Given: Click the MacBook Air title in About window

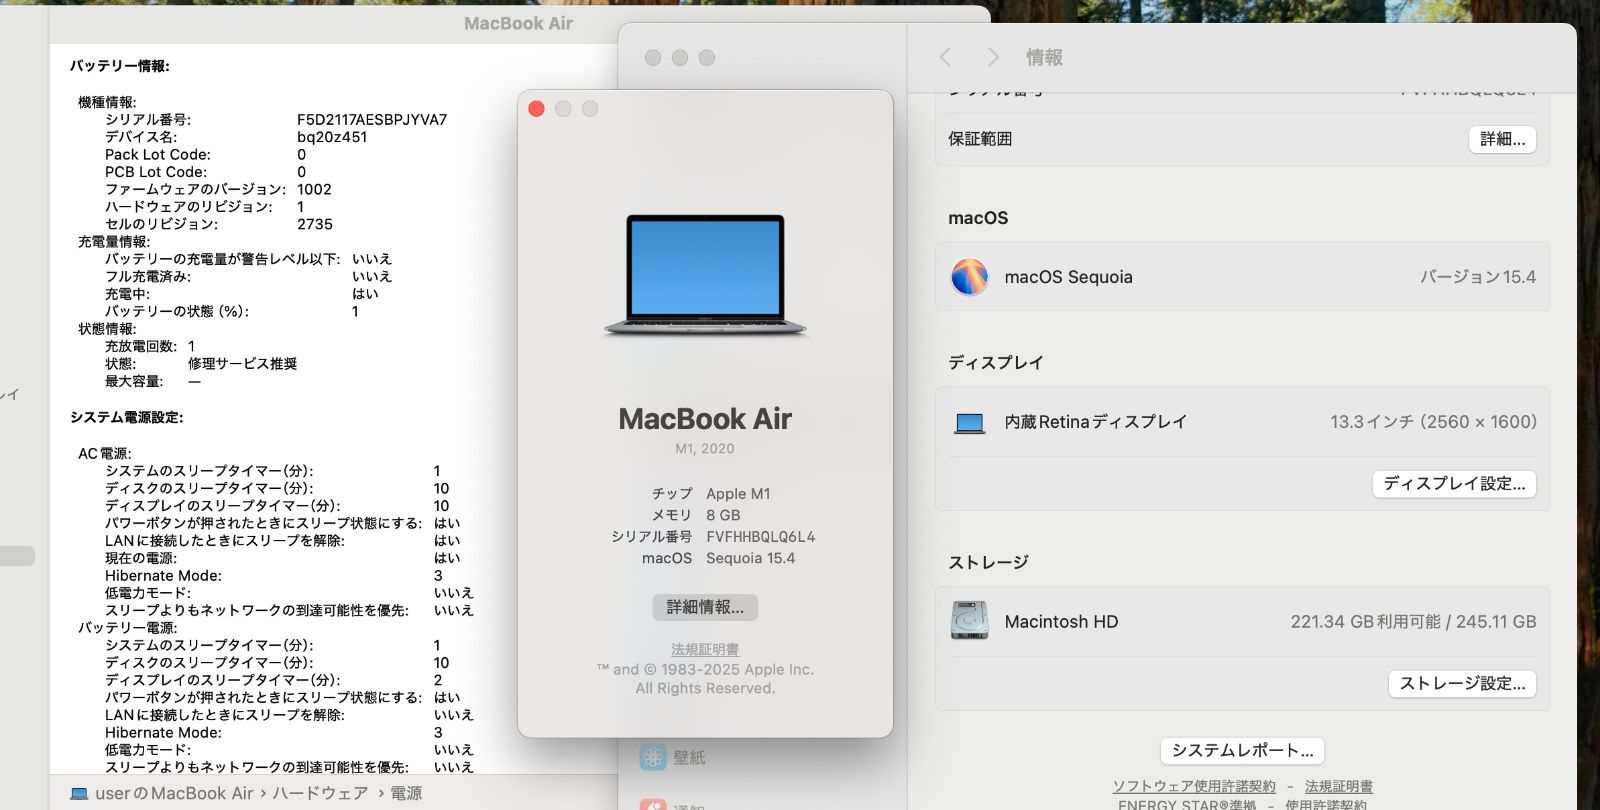Looking at the screenshot, I should point(705,418).
